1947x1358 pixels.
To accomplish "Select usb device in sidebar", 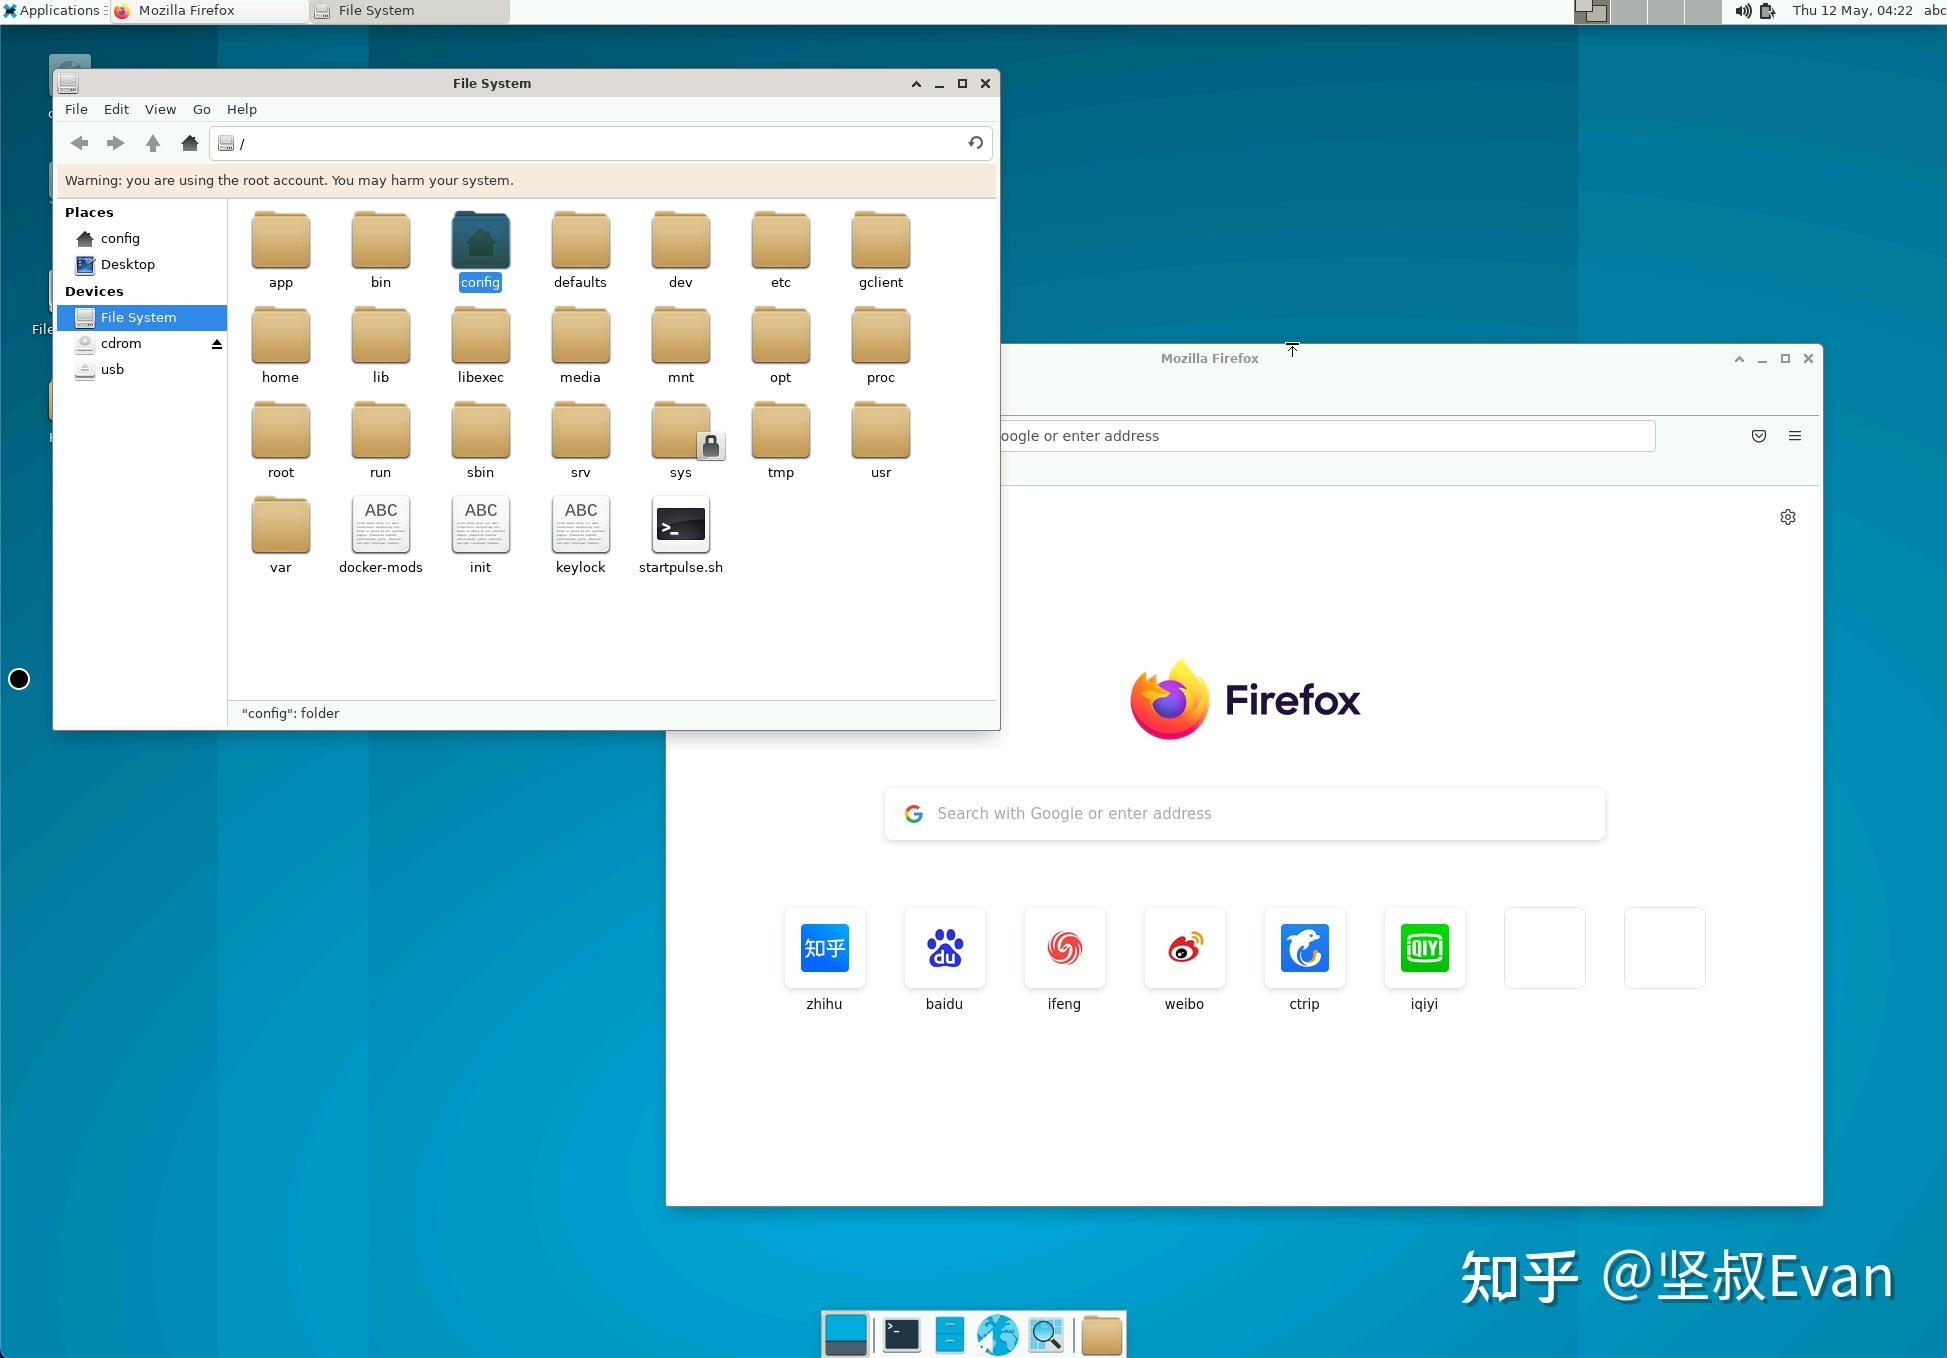I will [142, 369].
